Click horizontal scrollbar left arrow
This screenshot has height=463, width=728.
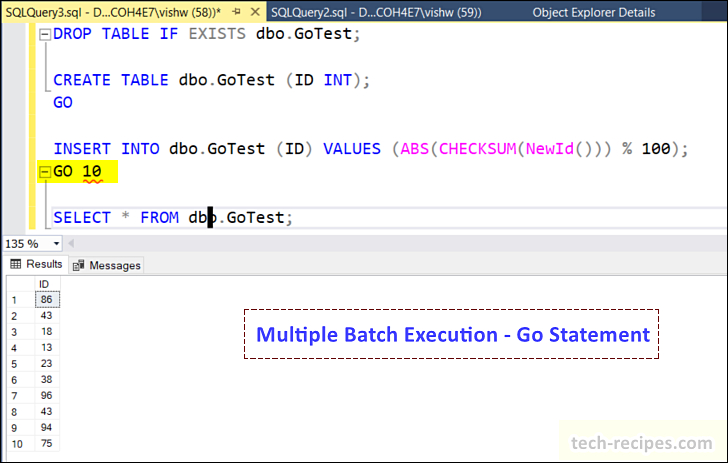click(x=71, y=243)
